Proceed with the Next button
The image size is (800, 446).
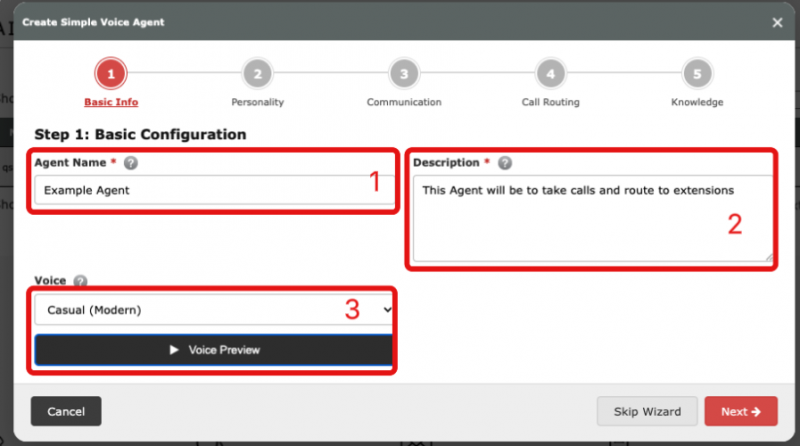(x=741, y=411)
